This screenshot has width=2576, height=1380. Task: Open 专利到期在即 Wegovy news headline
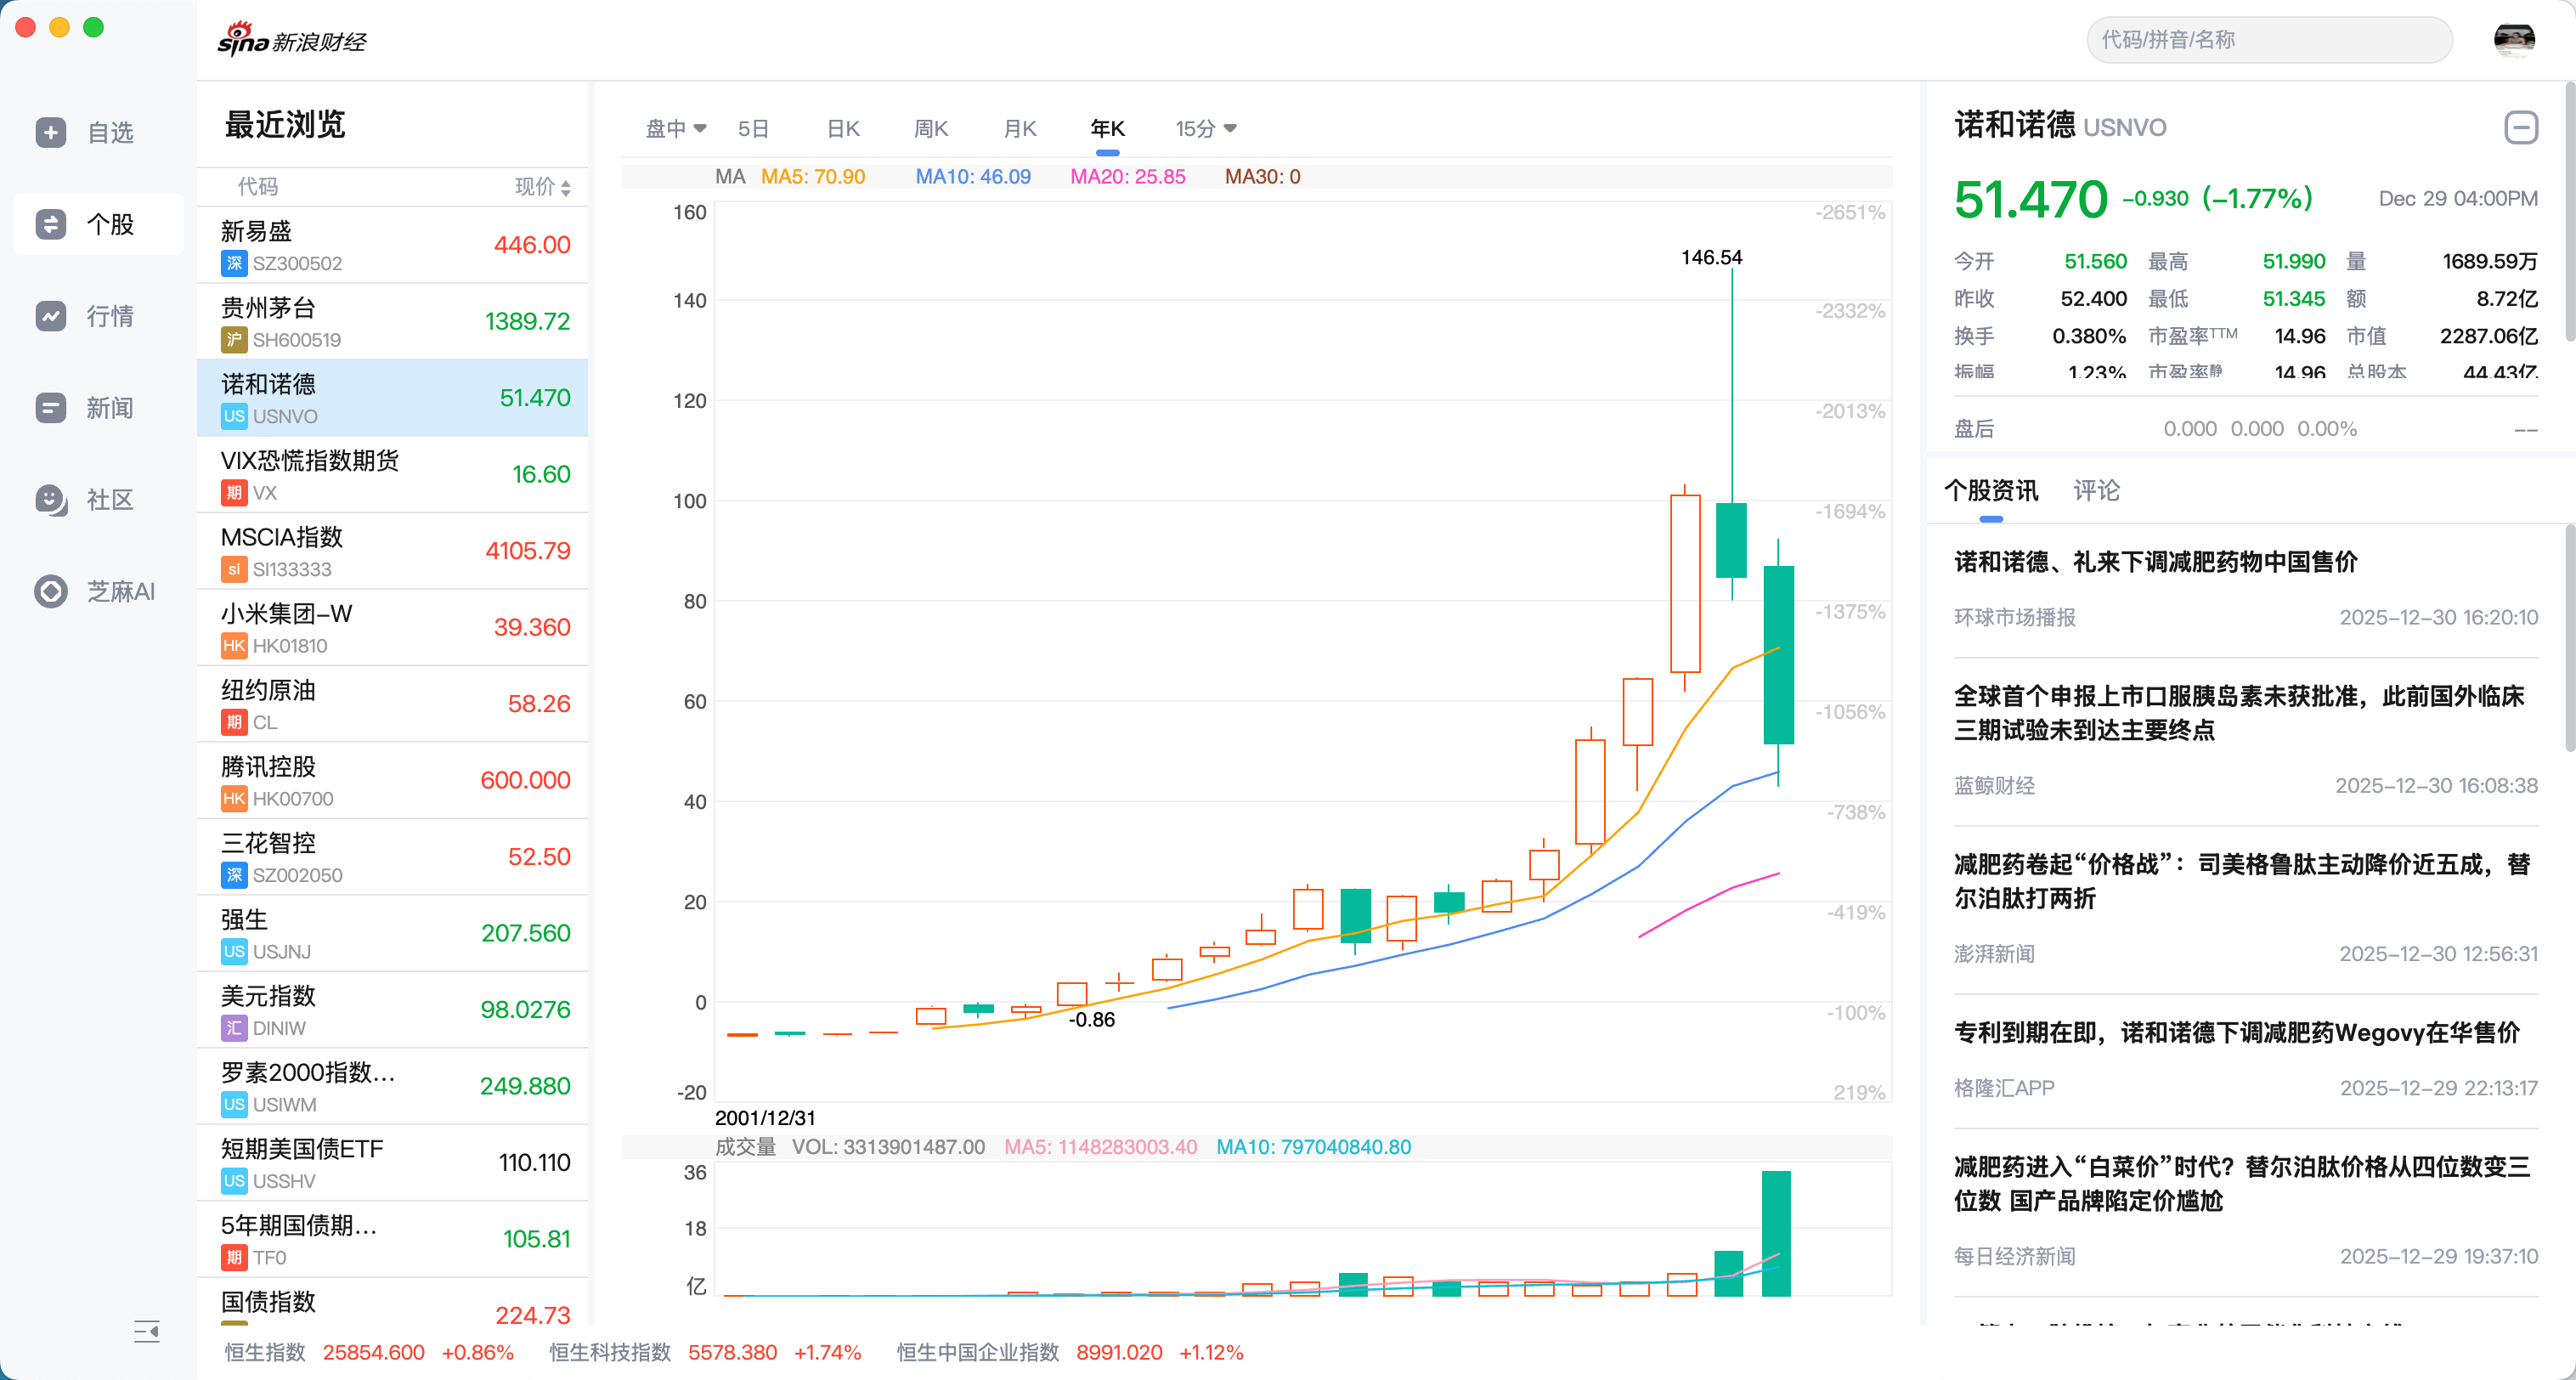point(2236,1032)
